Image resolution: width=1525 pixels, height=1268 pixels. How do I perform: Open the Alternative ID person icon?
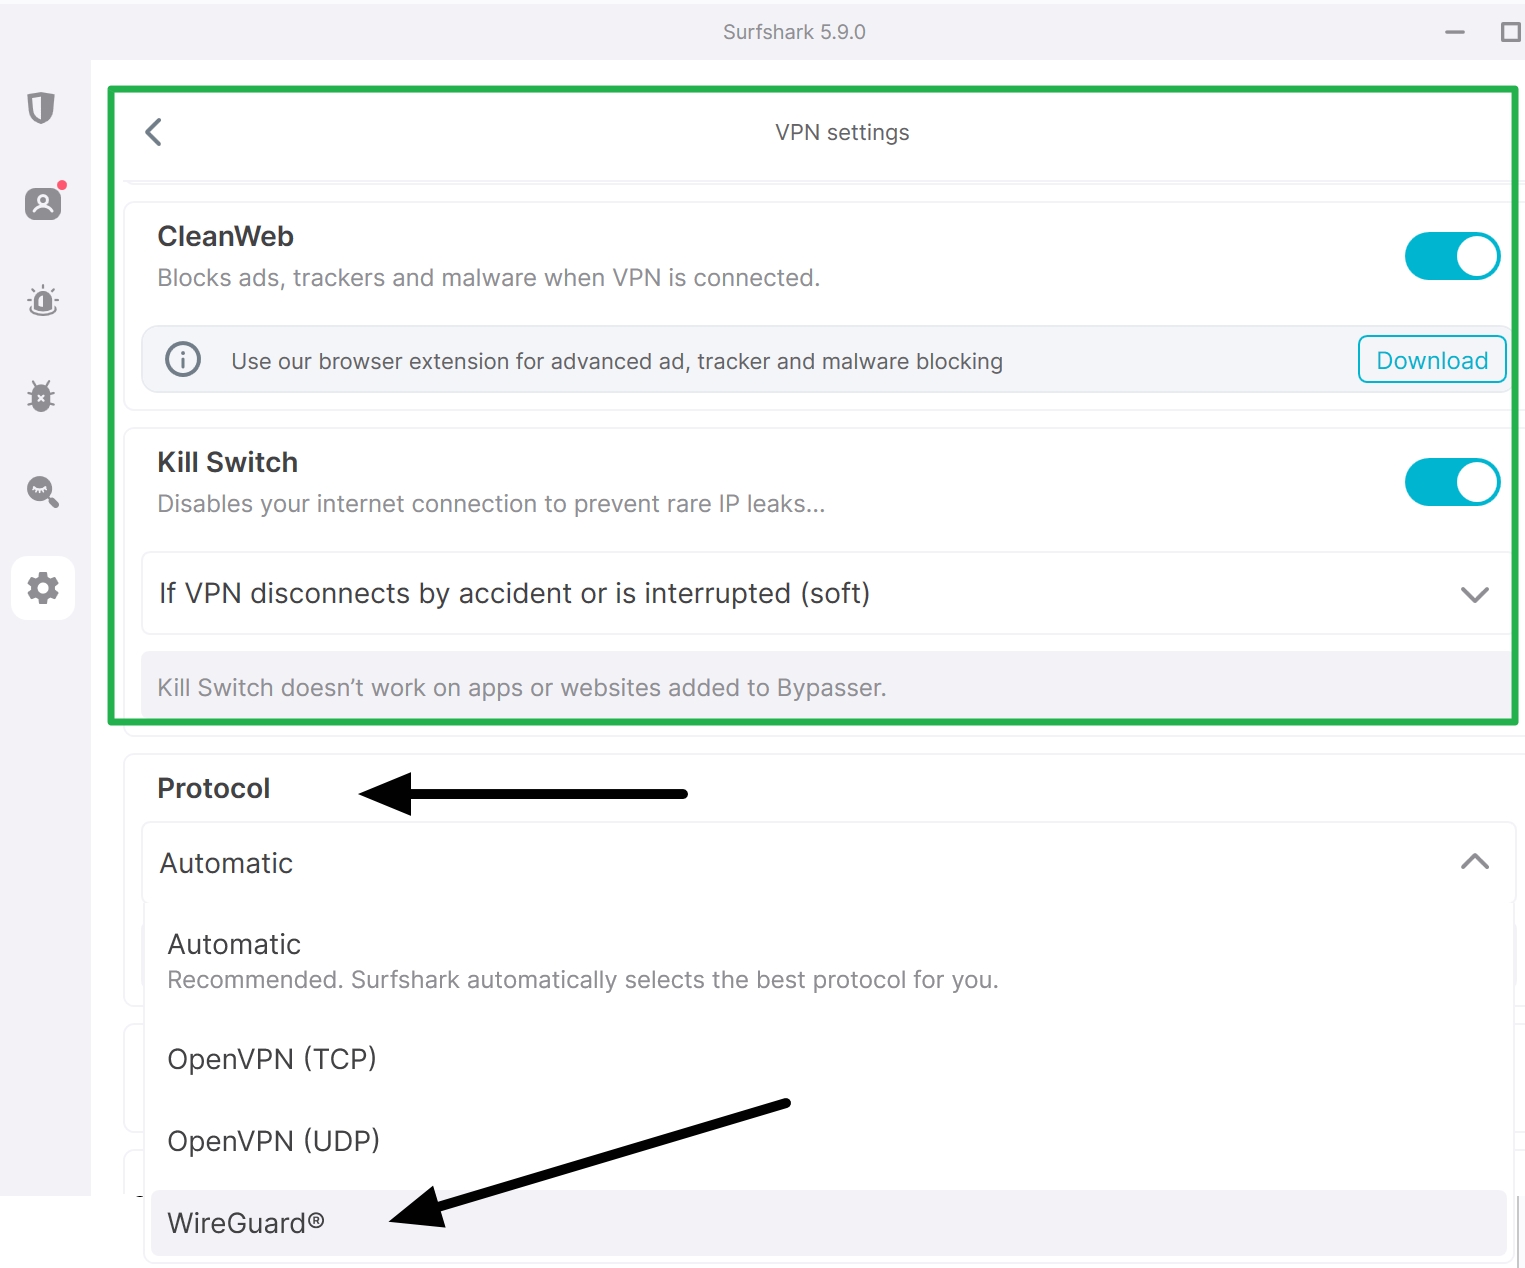click(x=43, y=204)
